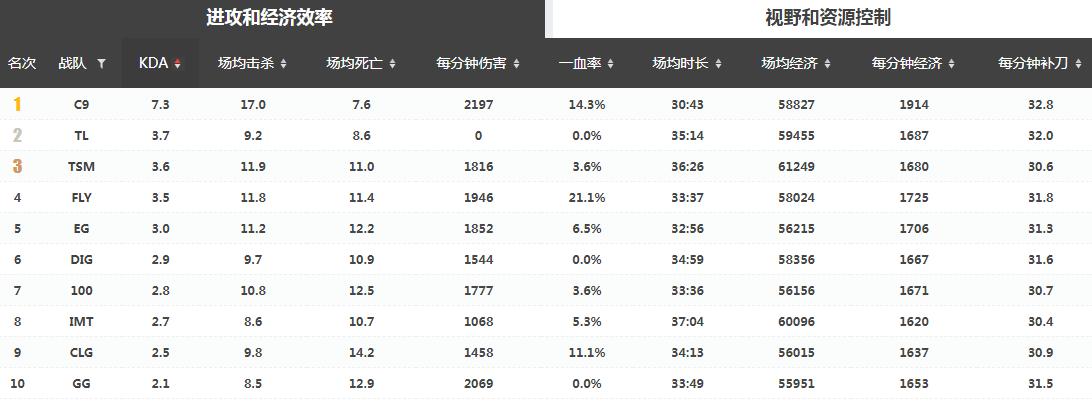Click the gold rank 1 medal

17,104
